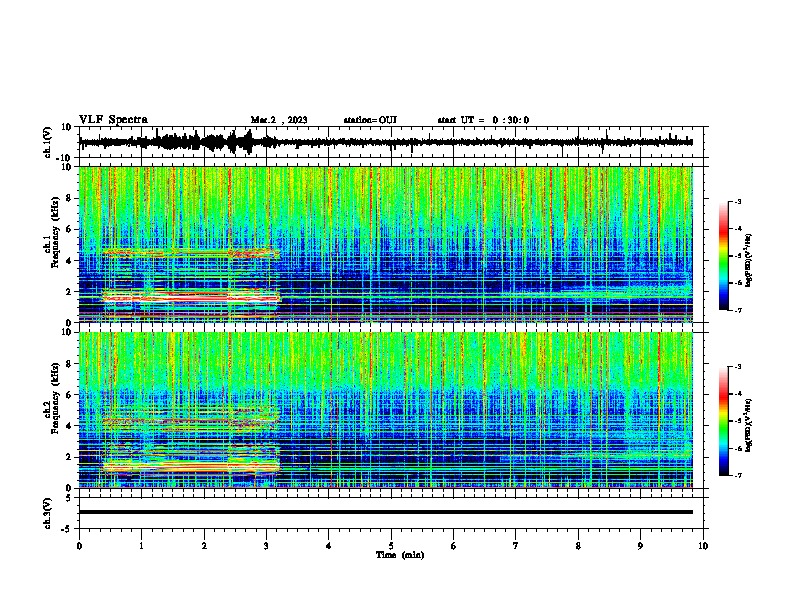The image size is (792, 612).
Task: Click time axis tick label "2"
Action: click(204, 546)
